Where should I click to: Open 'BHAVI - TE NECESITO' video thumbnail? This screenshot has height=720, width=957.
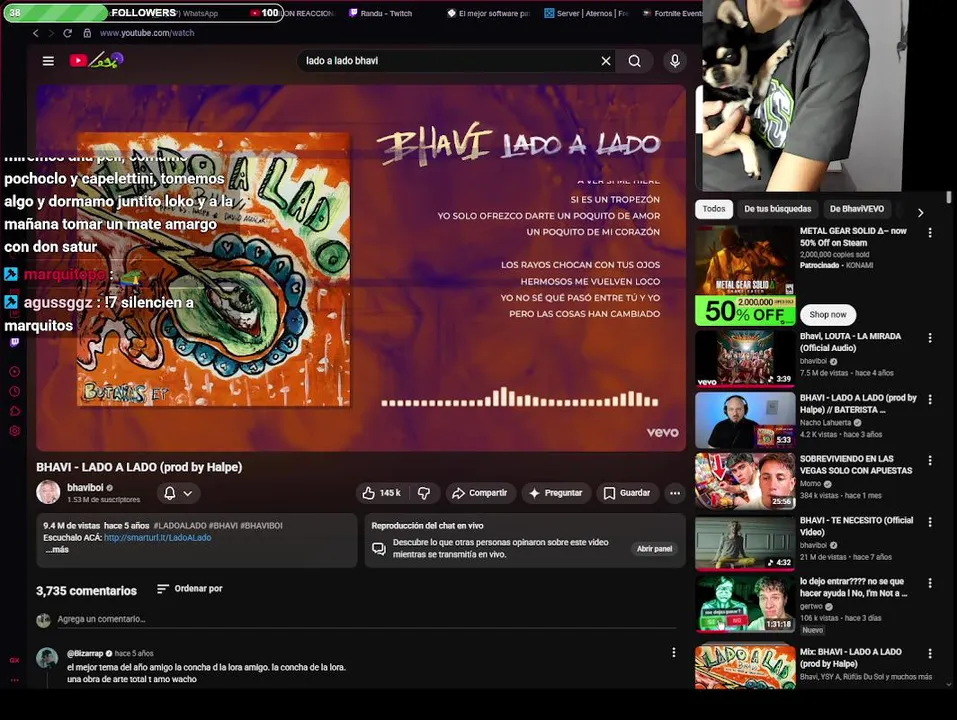coord(745,543)
